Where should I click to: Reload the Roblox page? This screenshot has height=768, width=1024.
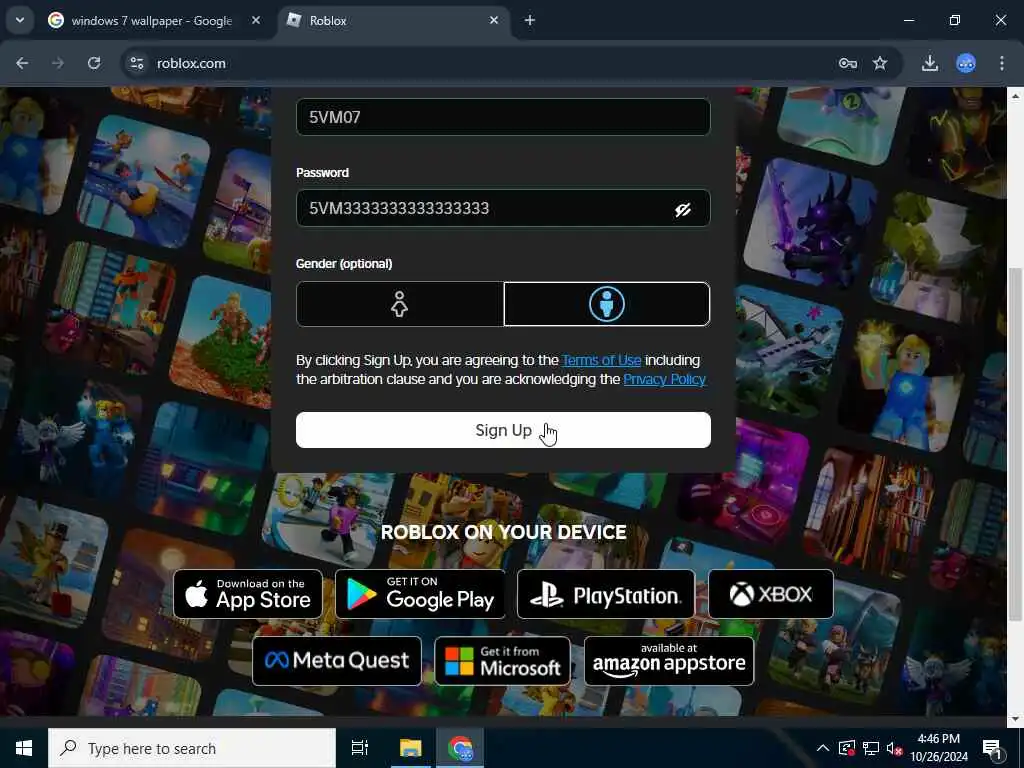[x=94, y=63]
